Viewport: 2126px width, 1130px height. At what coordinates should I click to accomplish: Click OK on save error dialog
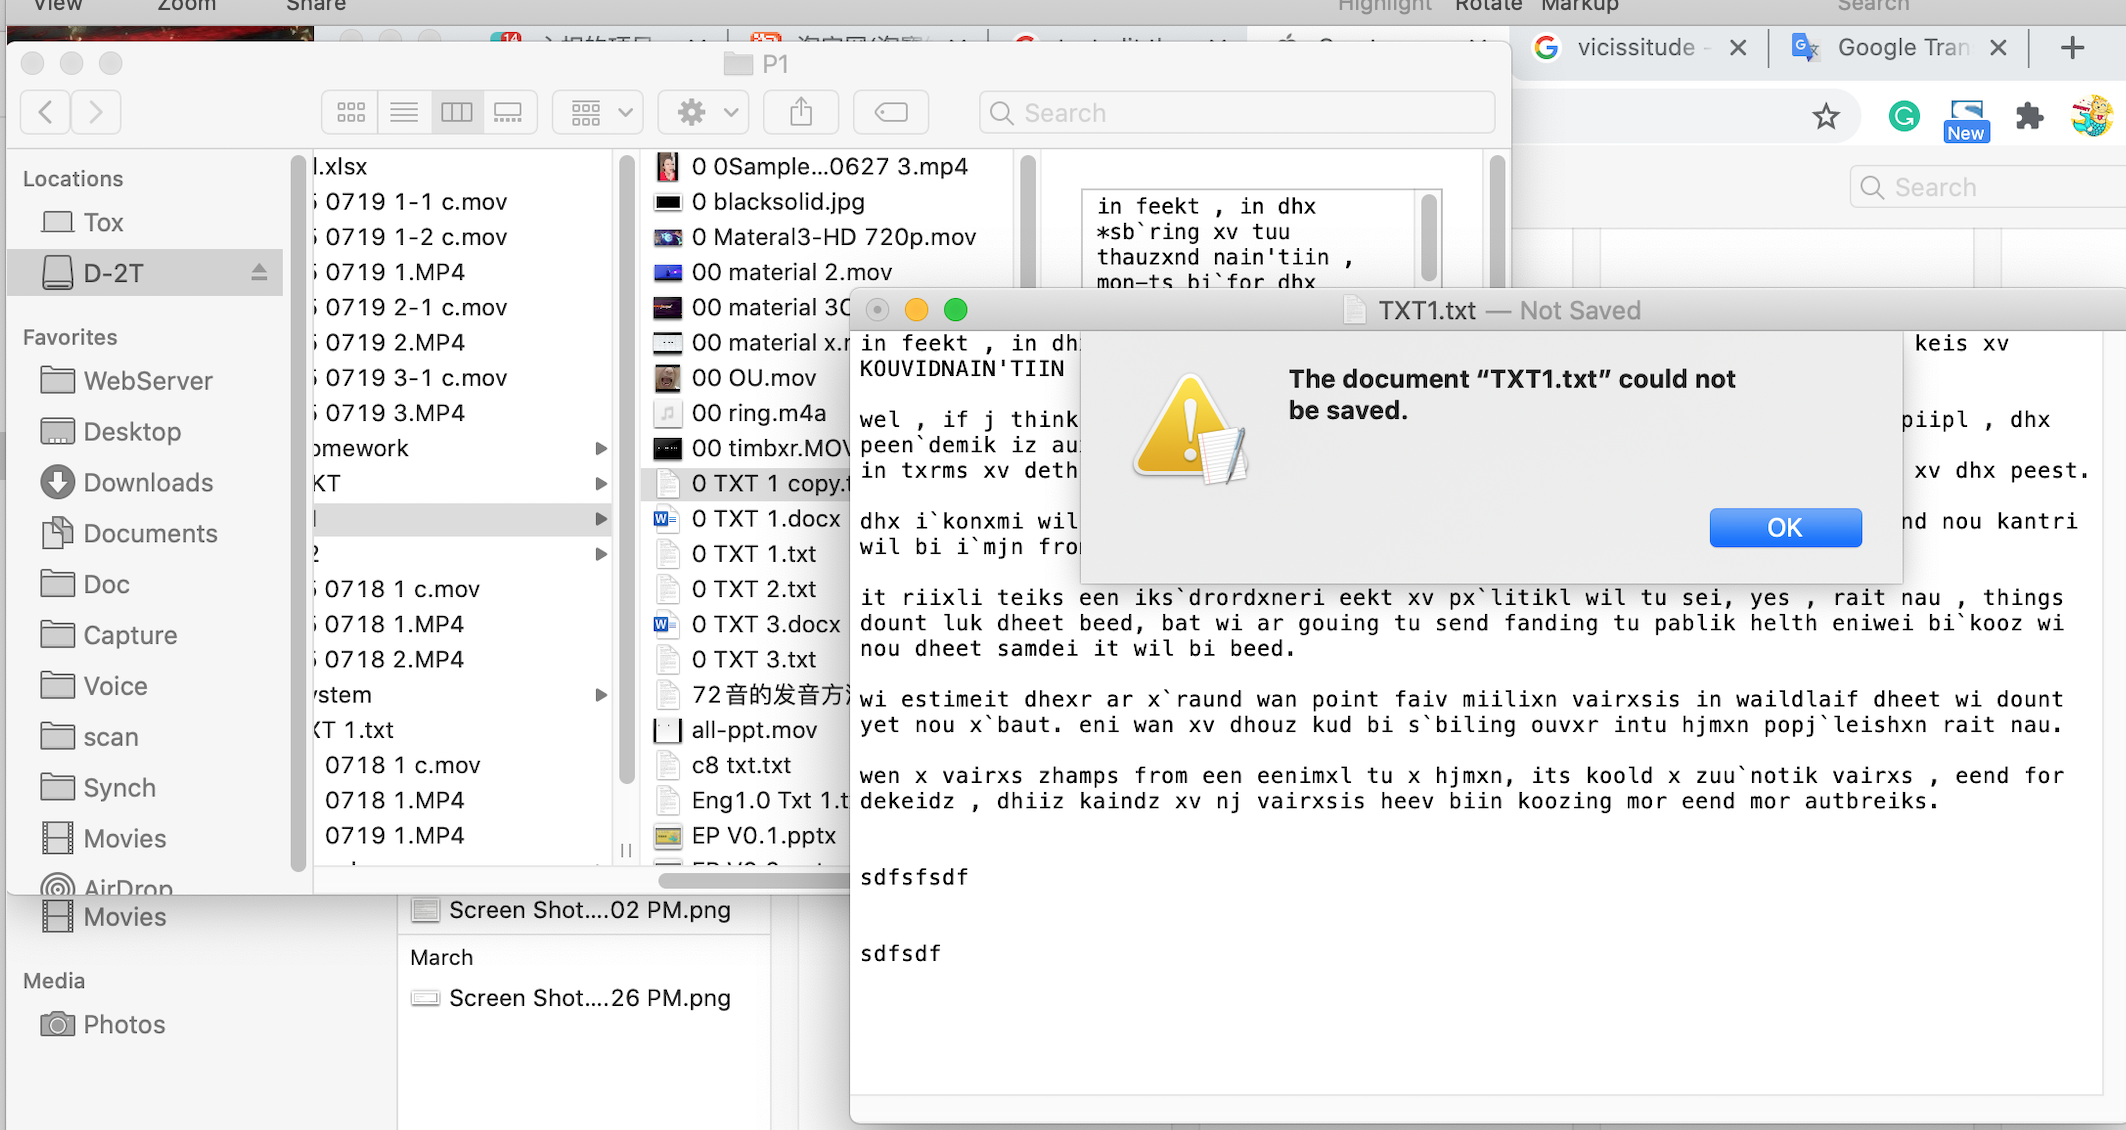click(x=1785, y=527)
